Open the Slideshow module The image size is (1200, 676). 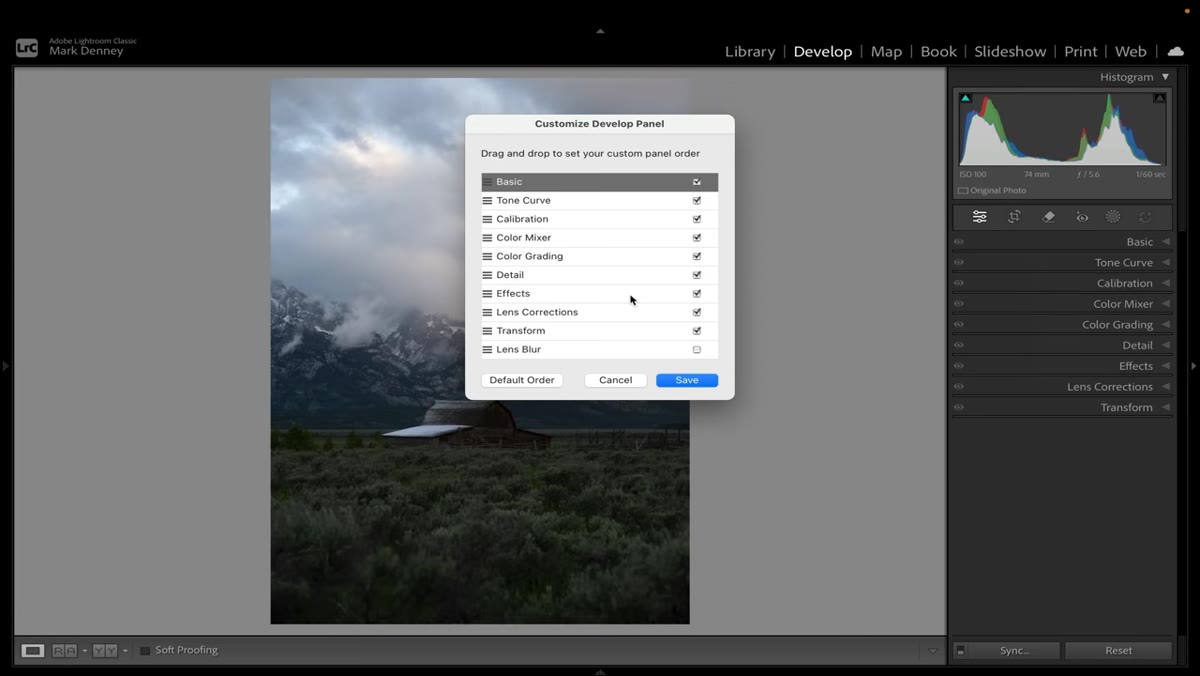(1010, 51)
